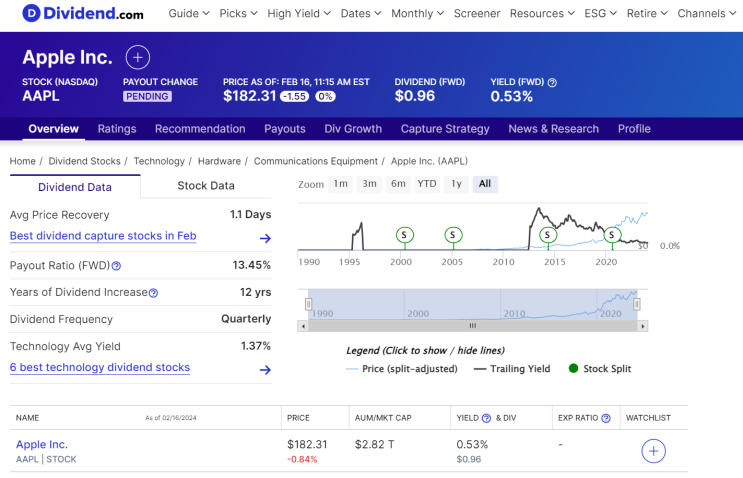Expand the Resources menu

pos(542,14)
